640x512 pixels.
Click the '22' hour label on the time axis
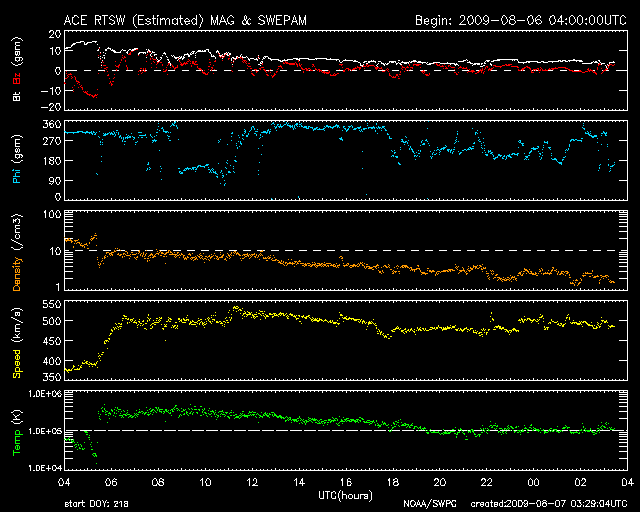(x=487, y=483)
